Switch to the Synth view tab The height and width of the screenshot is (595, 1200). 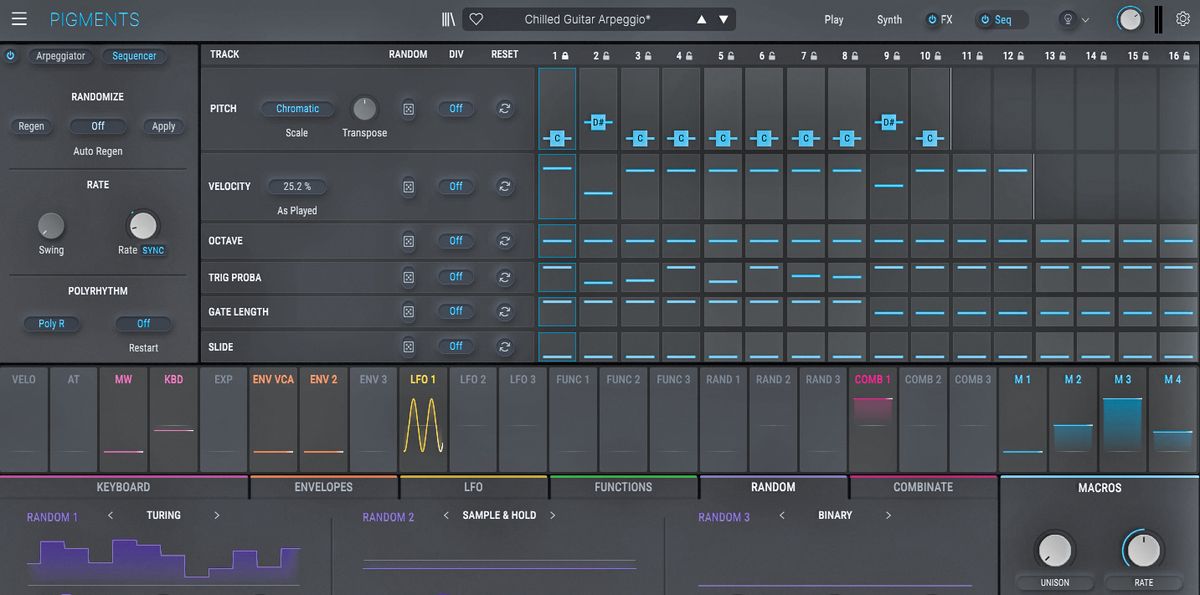click(888, 18)
